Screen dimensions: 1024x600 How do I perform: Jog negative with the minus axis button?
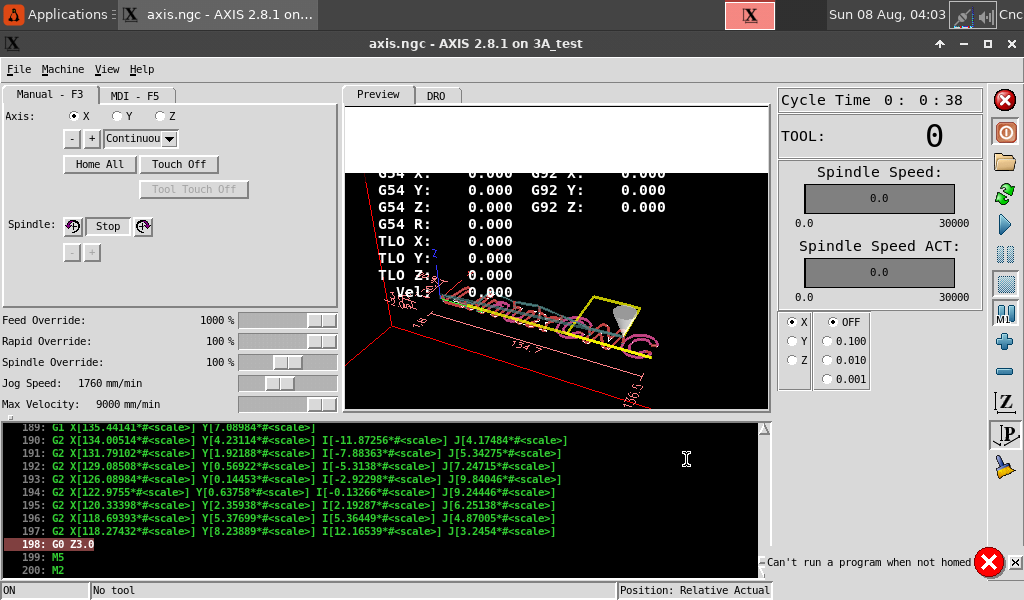(72, 138)
